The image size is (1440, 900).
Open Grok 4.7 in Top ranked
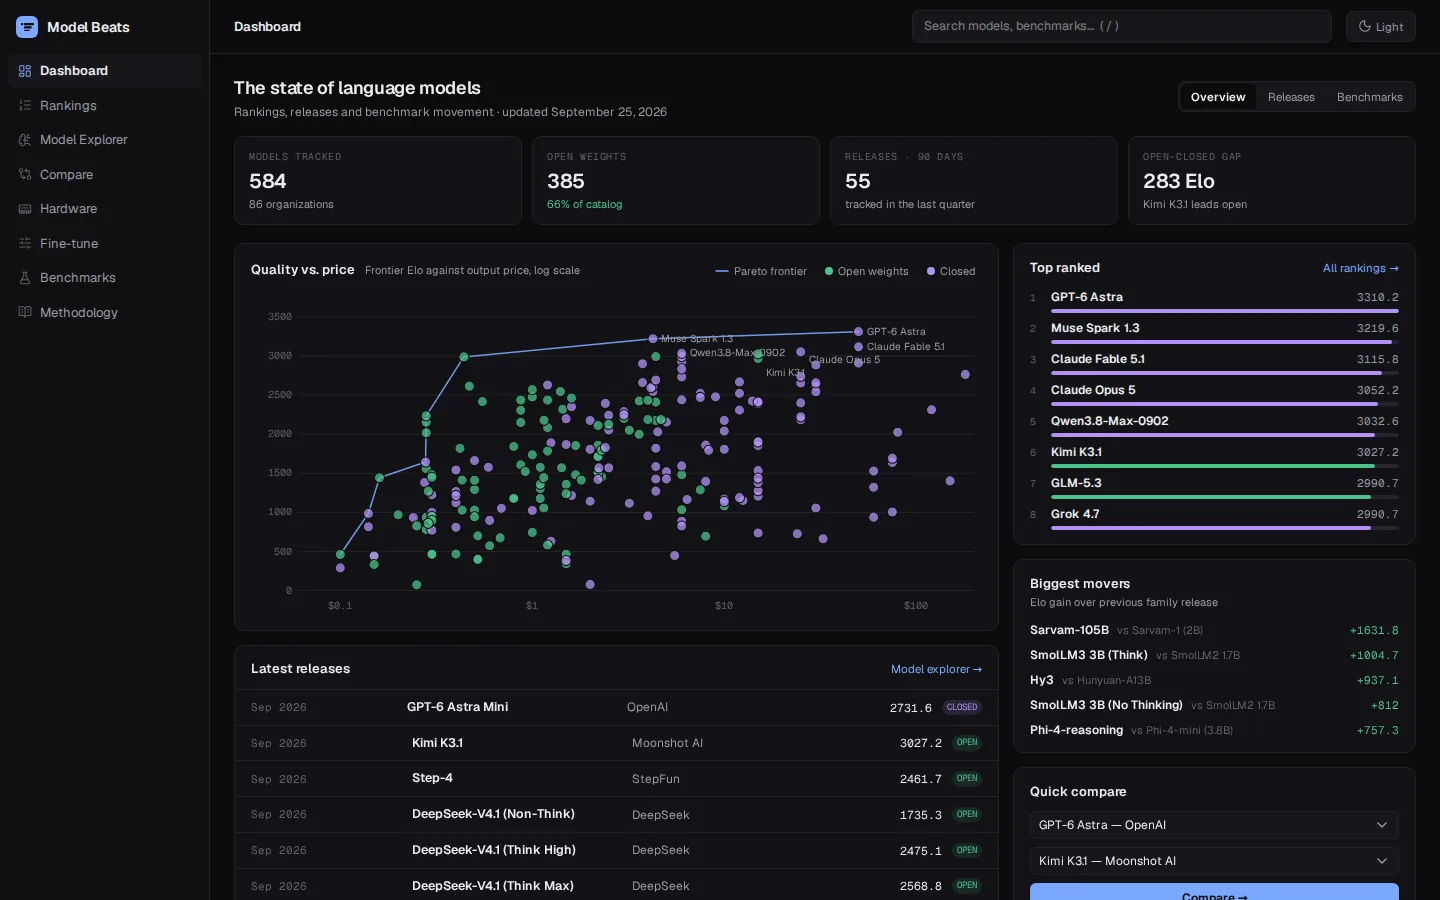click(1214, 517)
